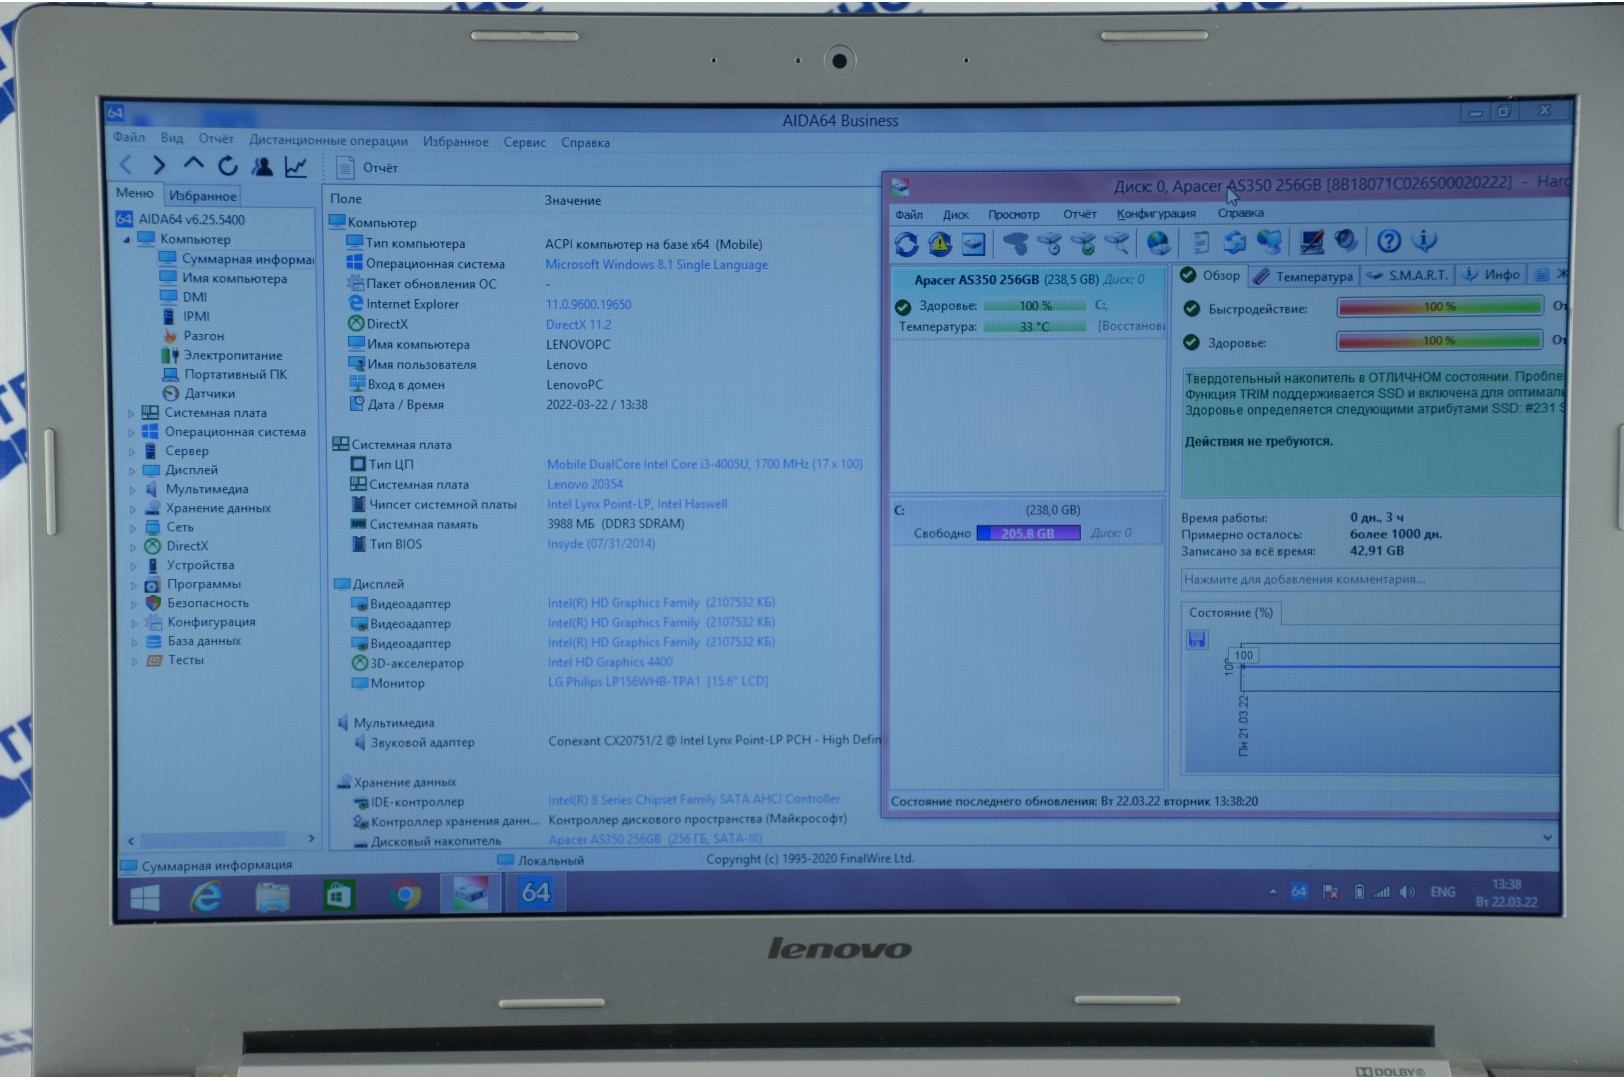
Task: Open Сервис menu in AIDA64
Action: coord(524,142)
